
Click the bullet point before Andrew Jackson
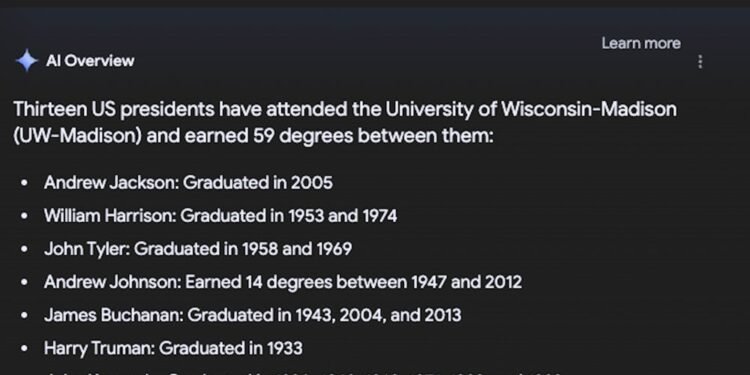pos(24,183)
